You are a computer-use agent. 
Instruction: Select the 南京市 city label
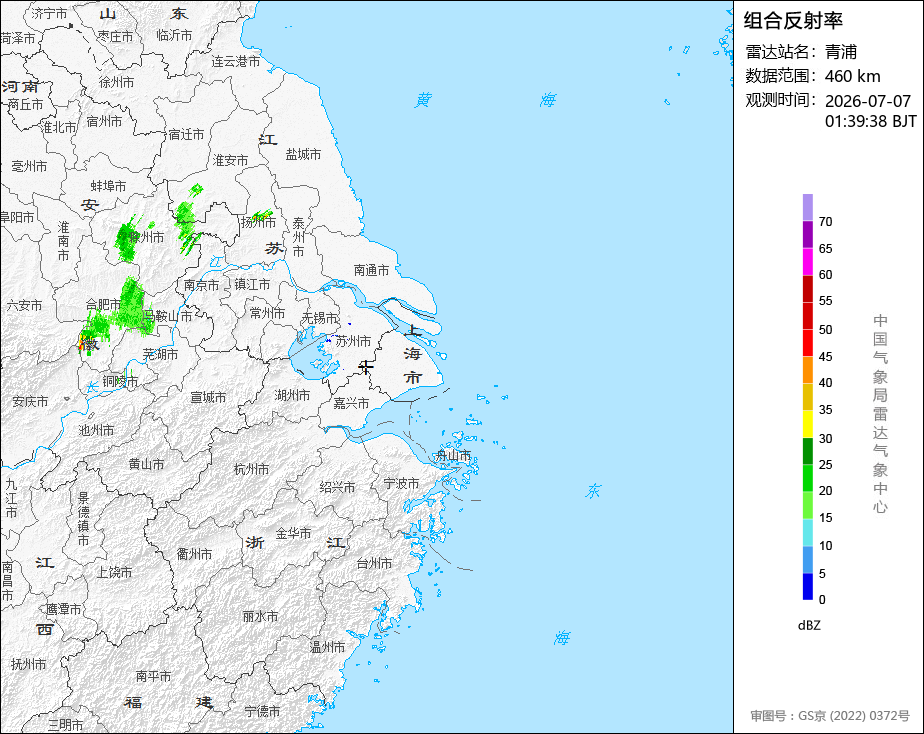(202, 285)
